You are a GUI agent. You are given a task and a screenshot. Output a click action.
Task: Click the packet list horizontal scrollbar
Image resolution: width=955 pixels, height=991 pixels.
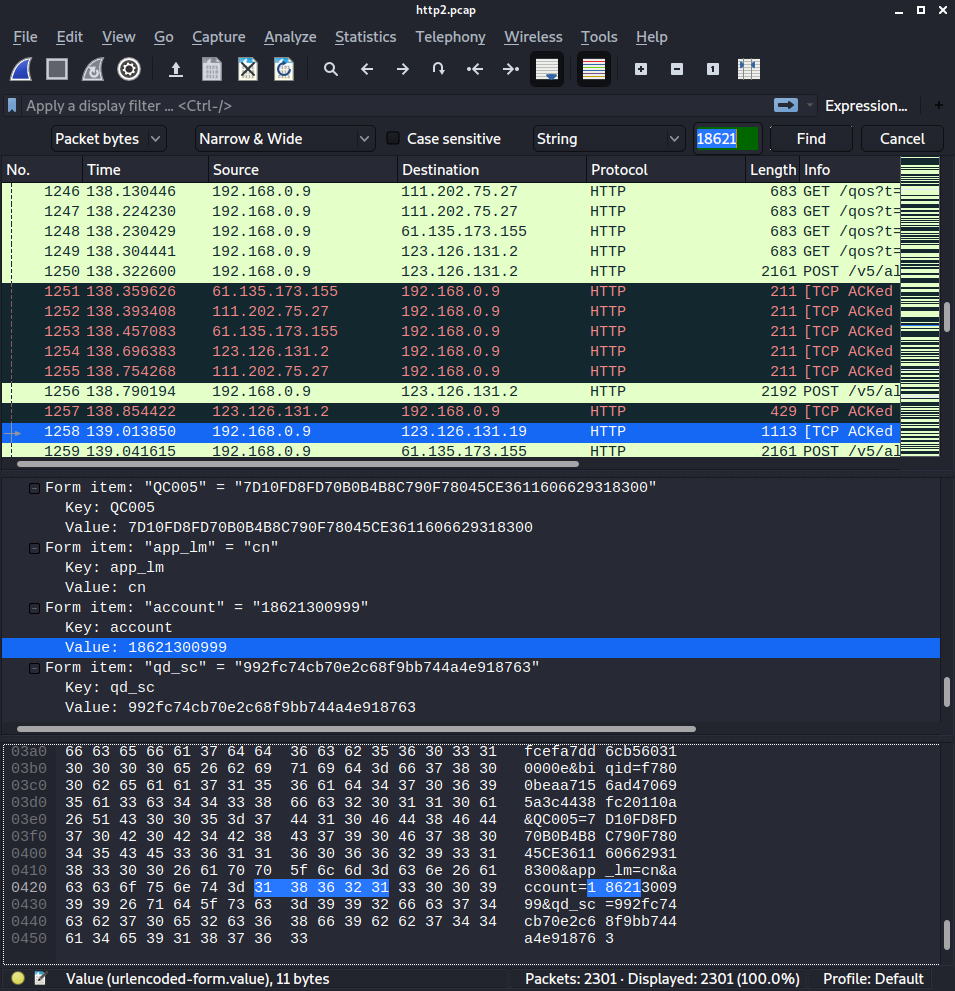point(298,464)
